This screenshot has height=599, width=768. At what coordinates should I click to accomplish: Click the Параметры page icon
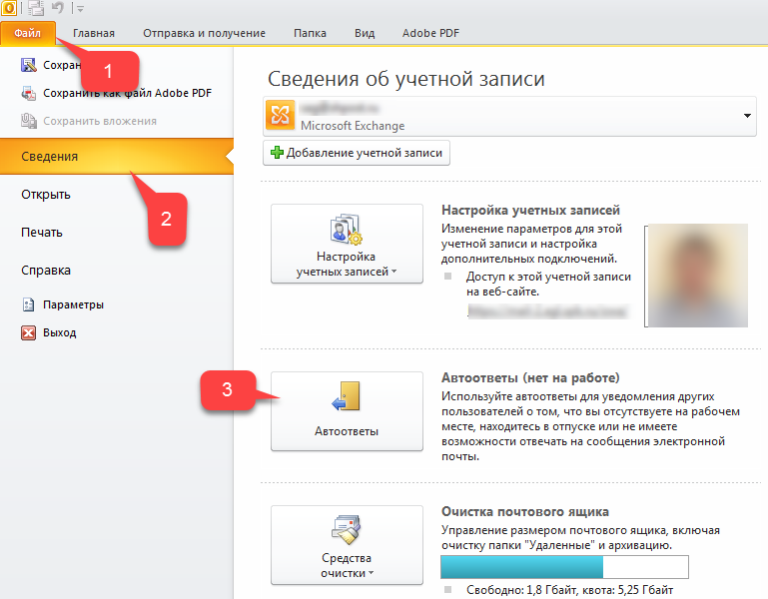[x=28, y=305]
